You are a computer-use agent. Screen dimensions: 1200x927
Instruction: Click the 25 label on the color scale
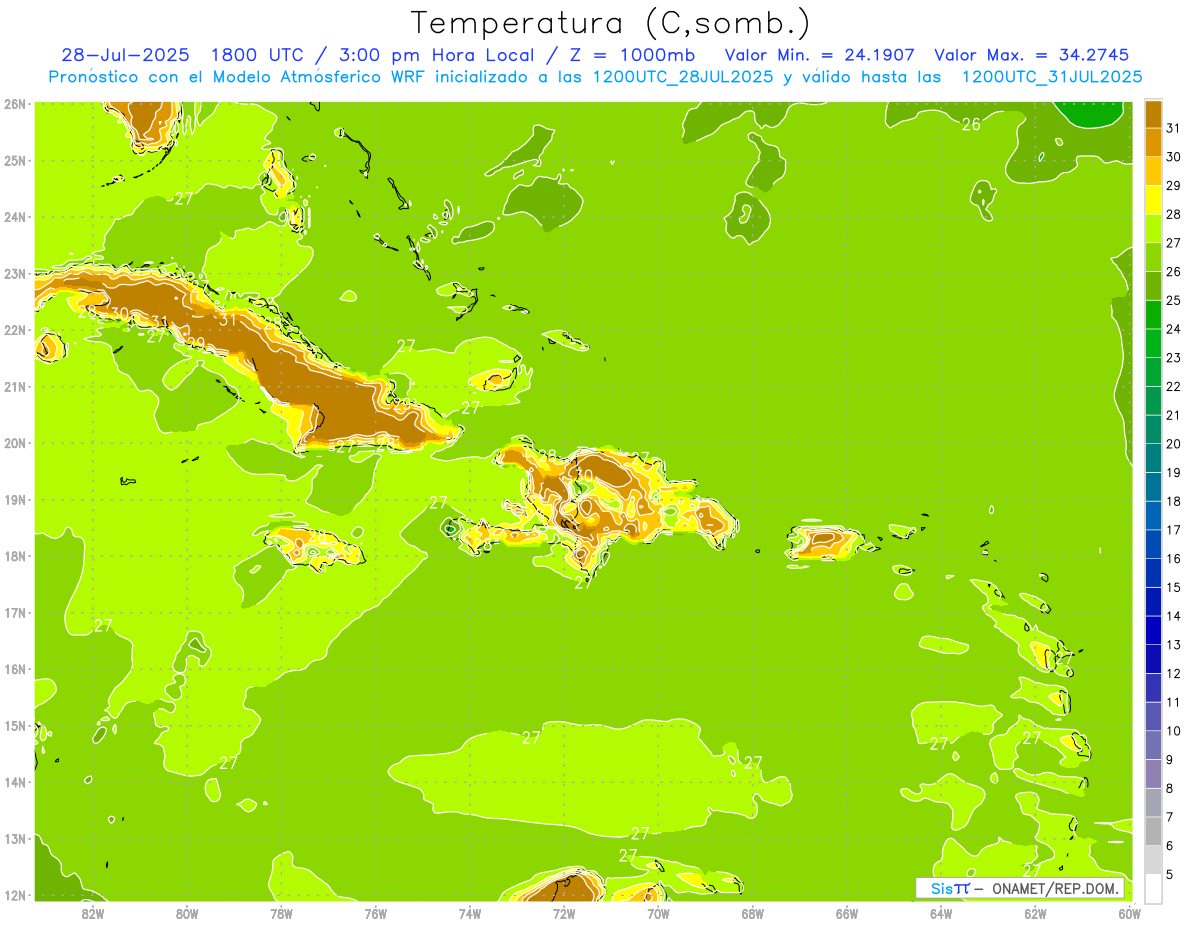[x=1173, y=300]
